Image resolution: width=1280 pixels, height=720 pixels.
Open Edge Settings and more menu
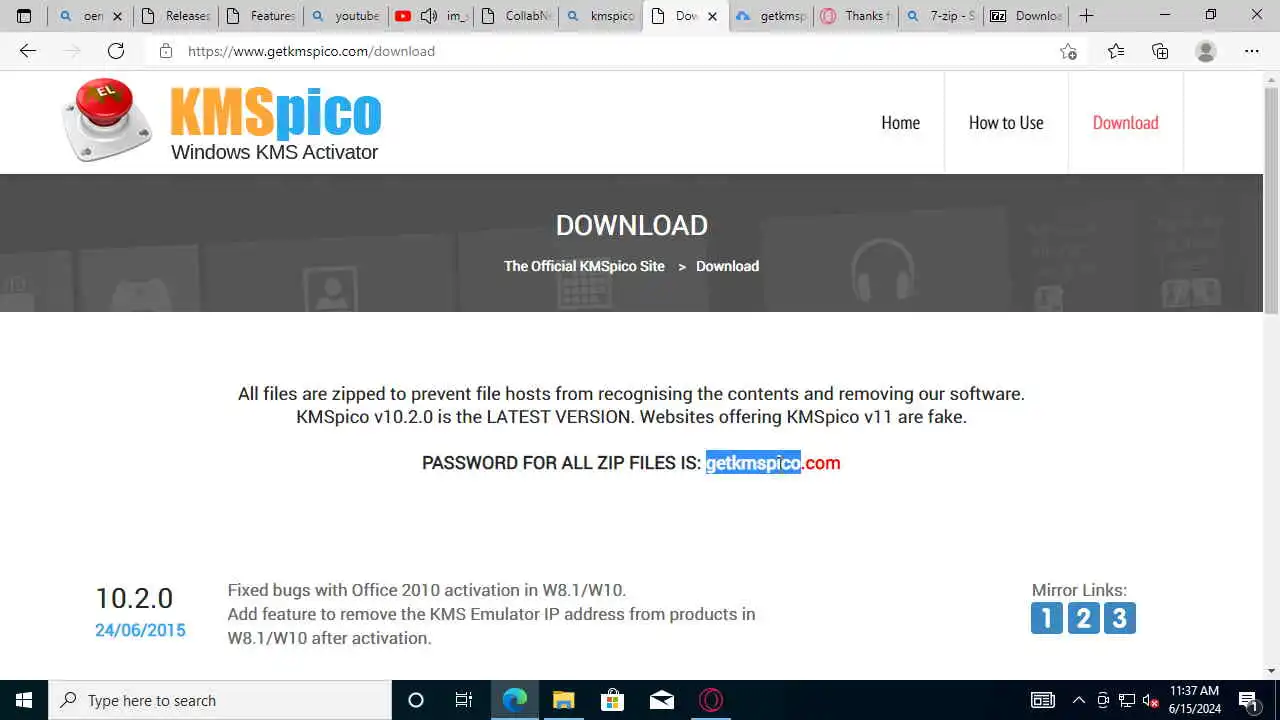[x=1252, y=51]
